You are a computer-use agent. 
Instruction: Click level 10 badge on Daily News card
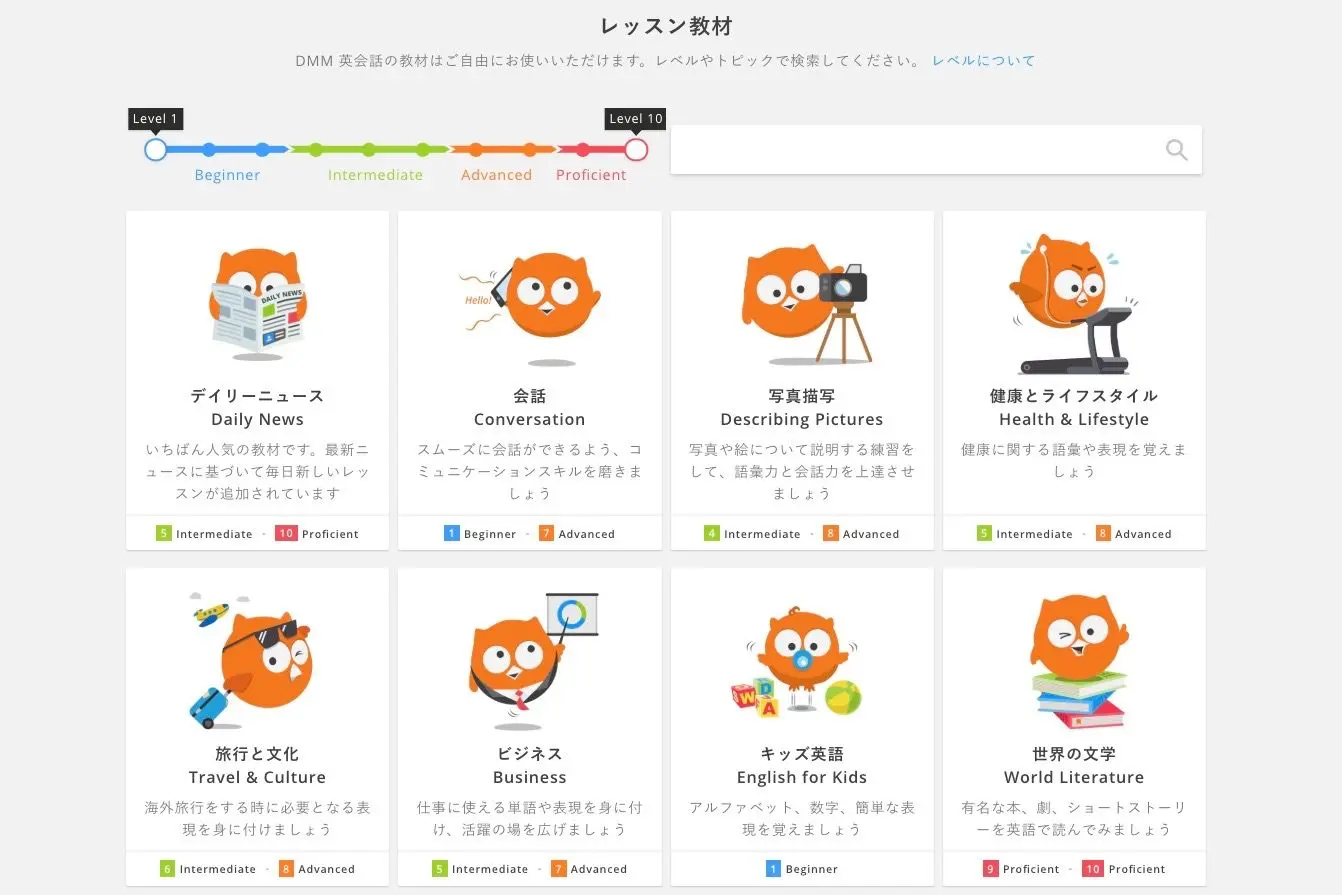tap(286, 533)
